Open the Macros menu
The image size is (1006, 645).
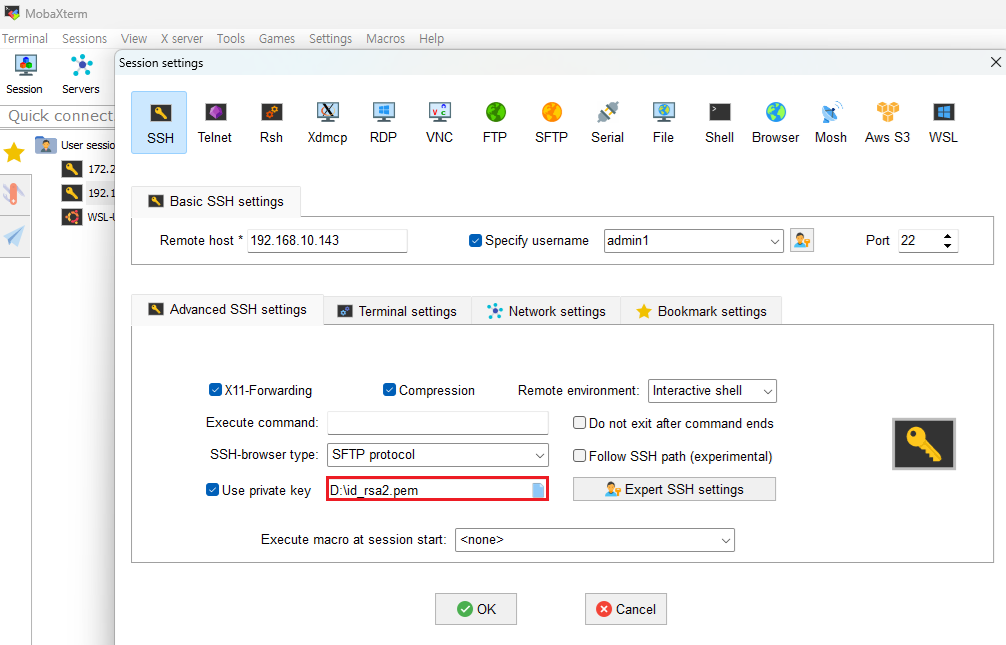point(386,39)
